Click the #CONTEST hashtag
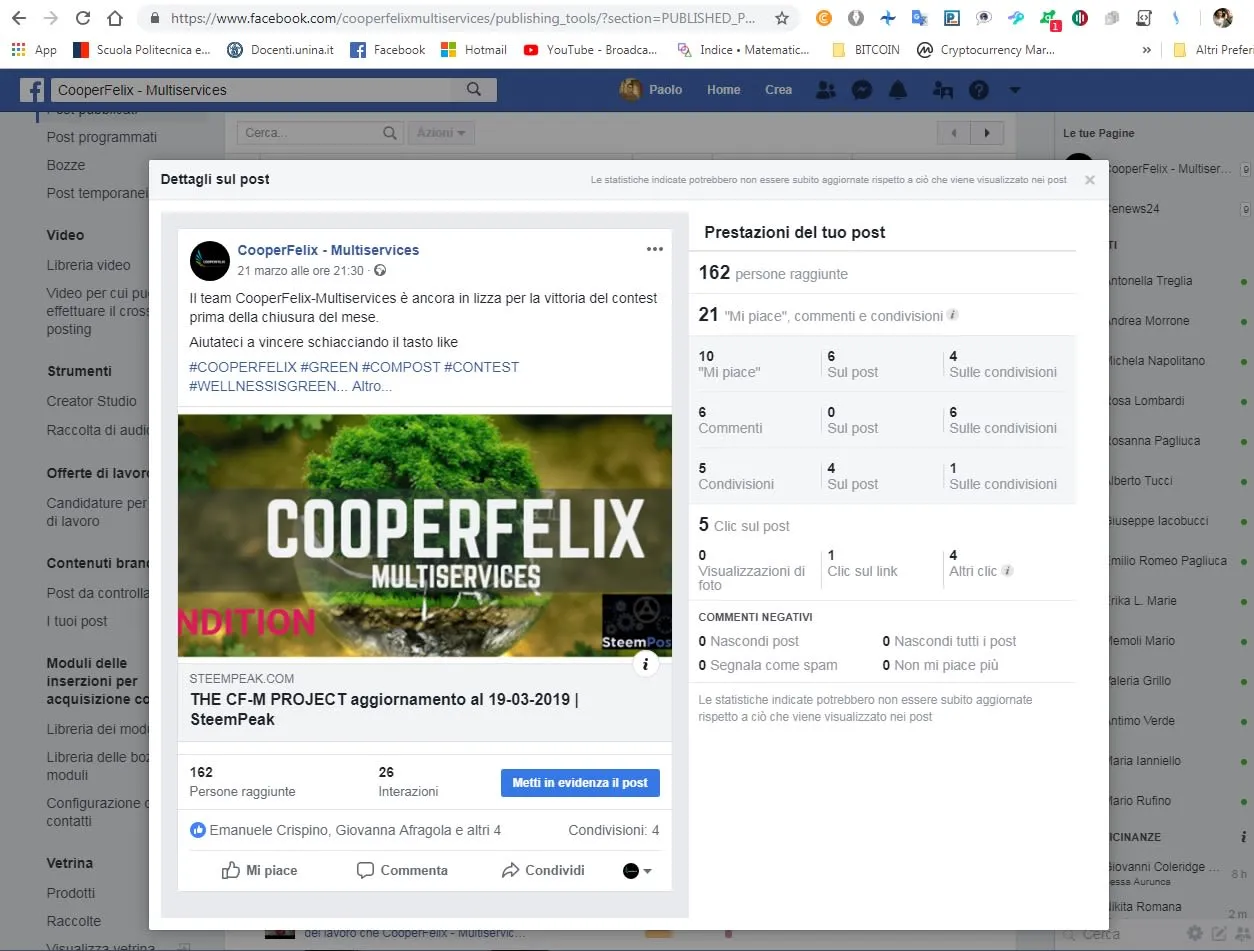 point(482,367)
